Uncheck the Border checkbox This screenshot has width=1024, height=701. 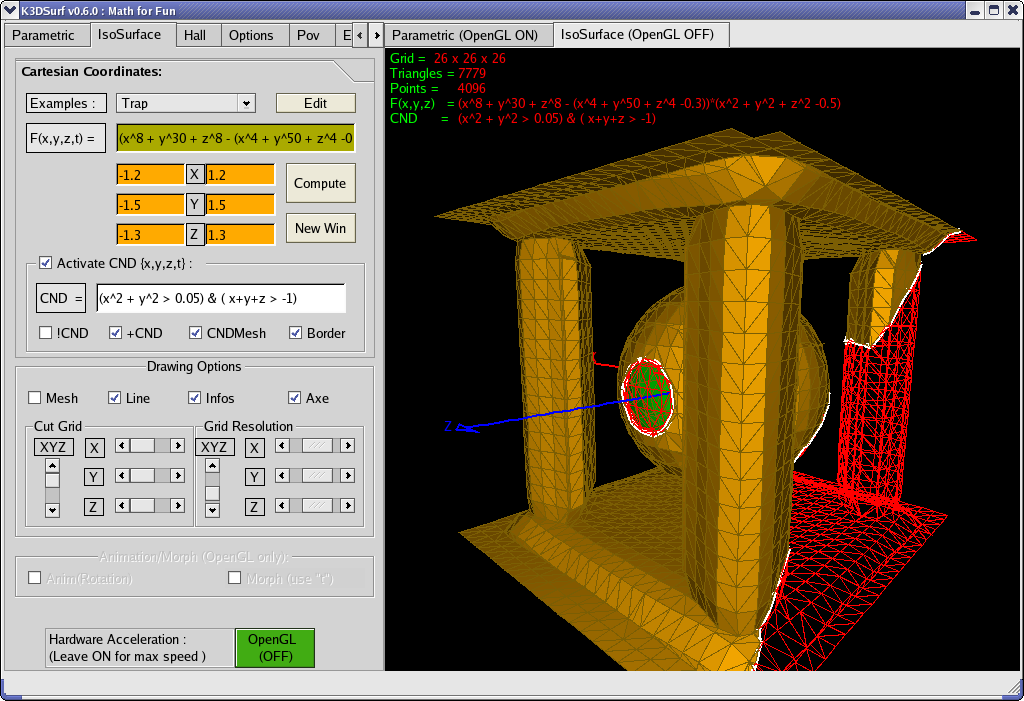click(x=296, y=333)
